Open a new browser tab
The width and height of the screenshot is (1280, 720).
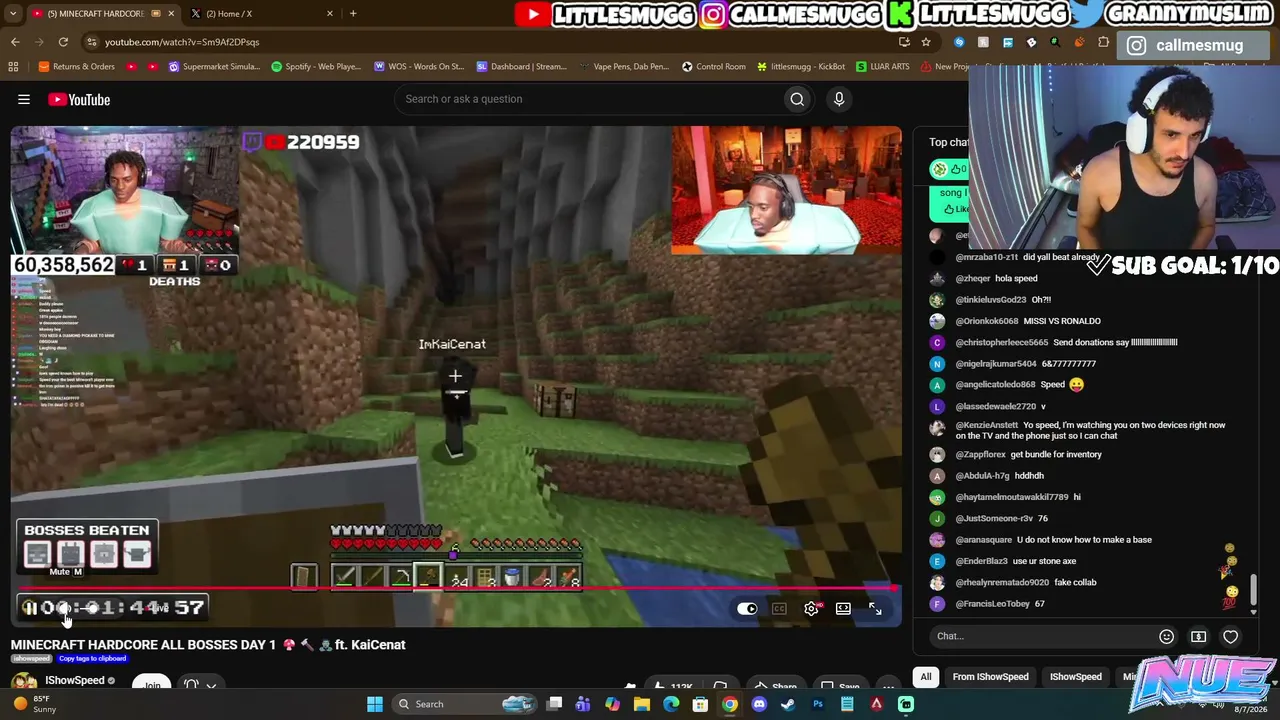[x=353, y=13]
